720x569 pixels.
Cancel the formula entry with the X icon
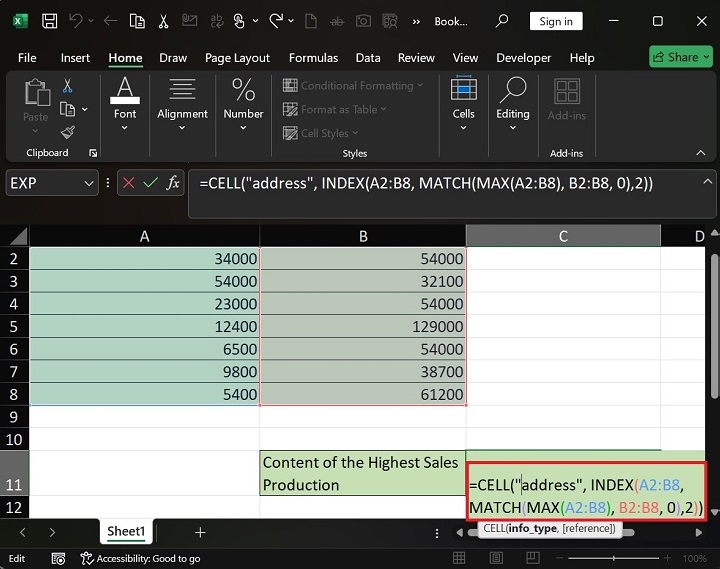129,183
